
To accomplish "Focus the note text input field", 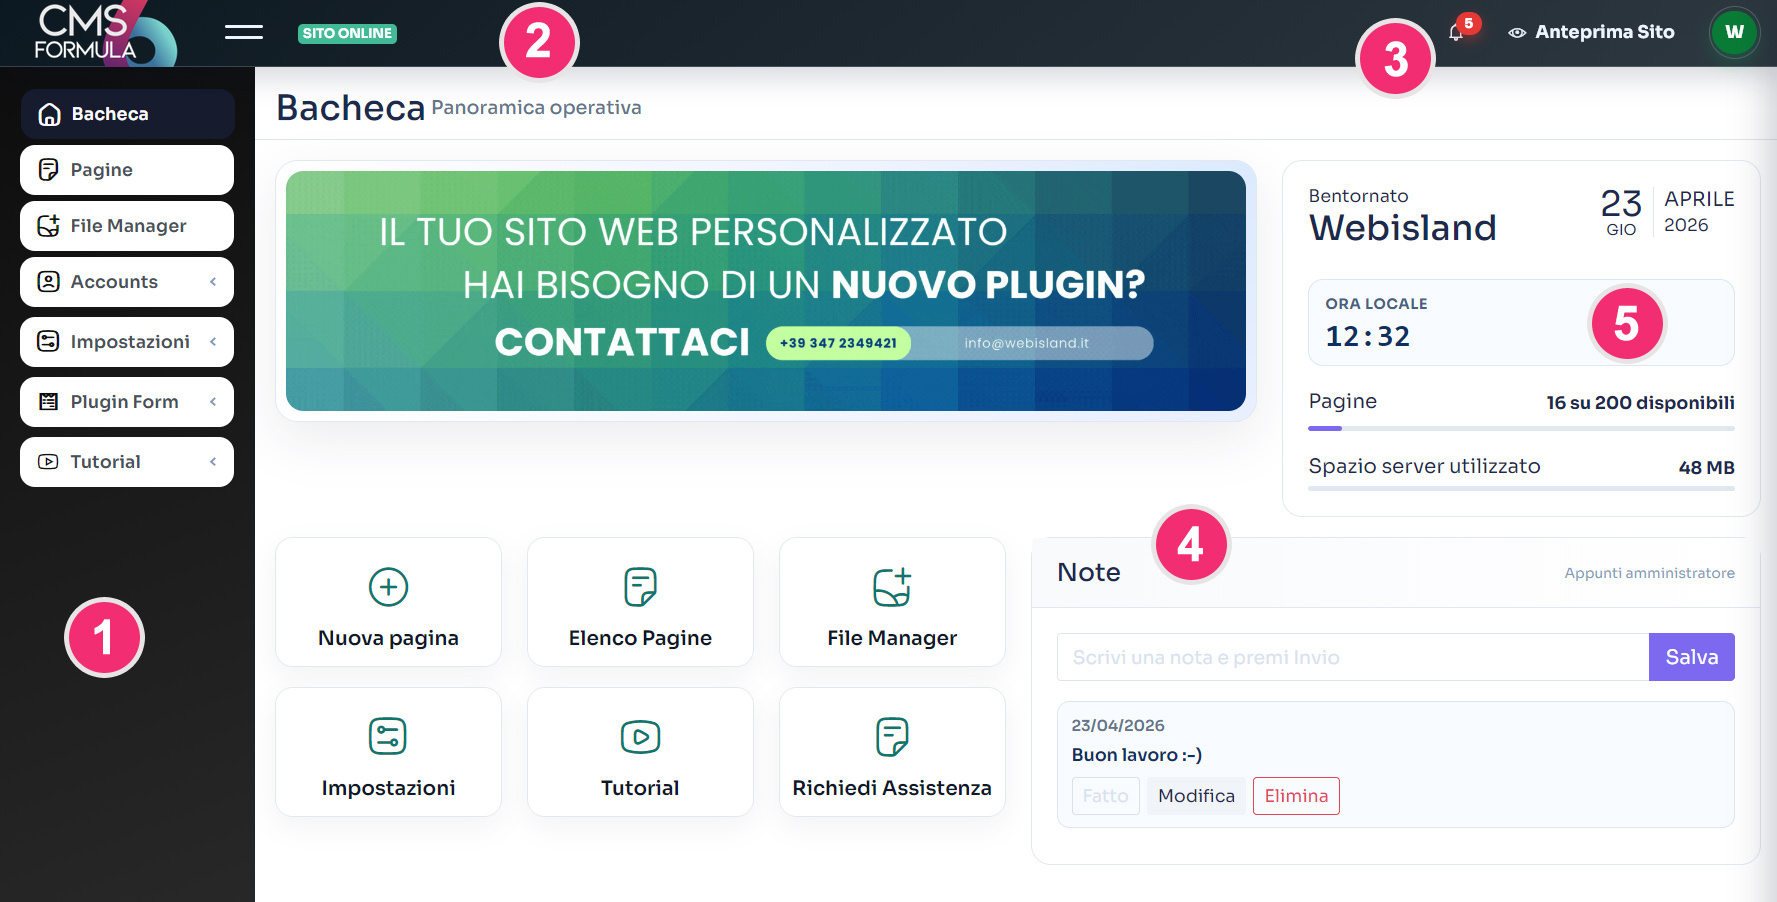I will tap(1352, 657).
